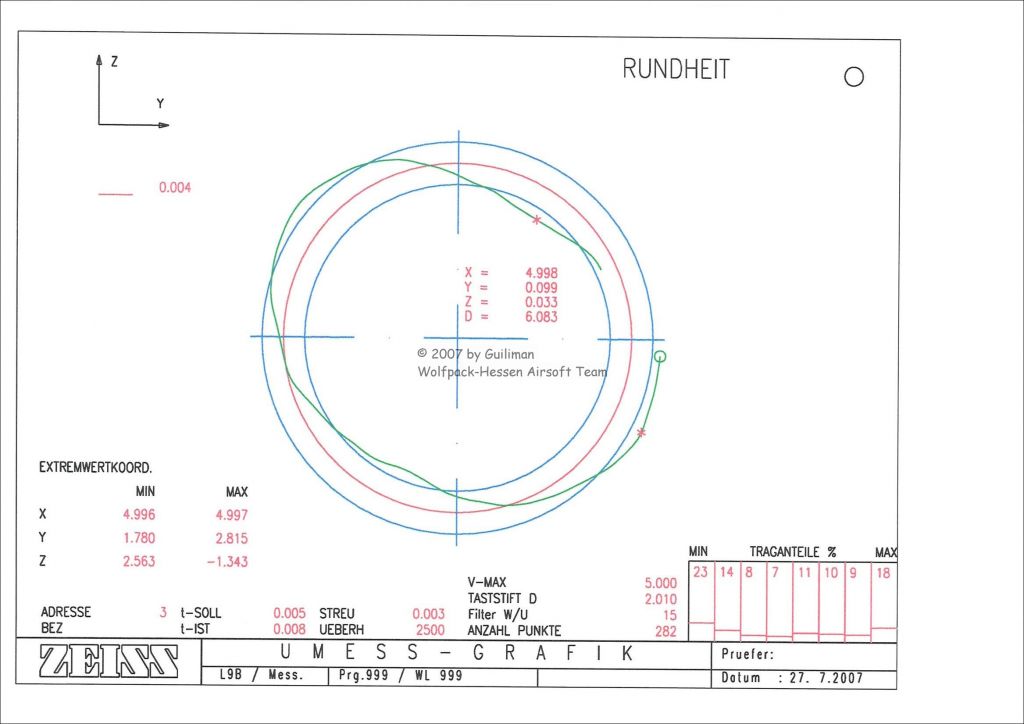Click the ZEISS logo
Viewport: 1024px width, 724px height.
[108, 661]
